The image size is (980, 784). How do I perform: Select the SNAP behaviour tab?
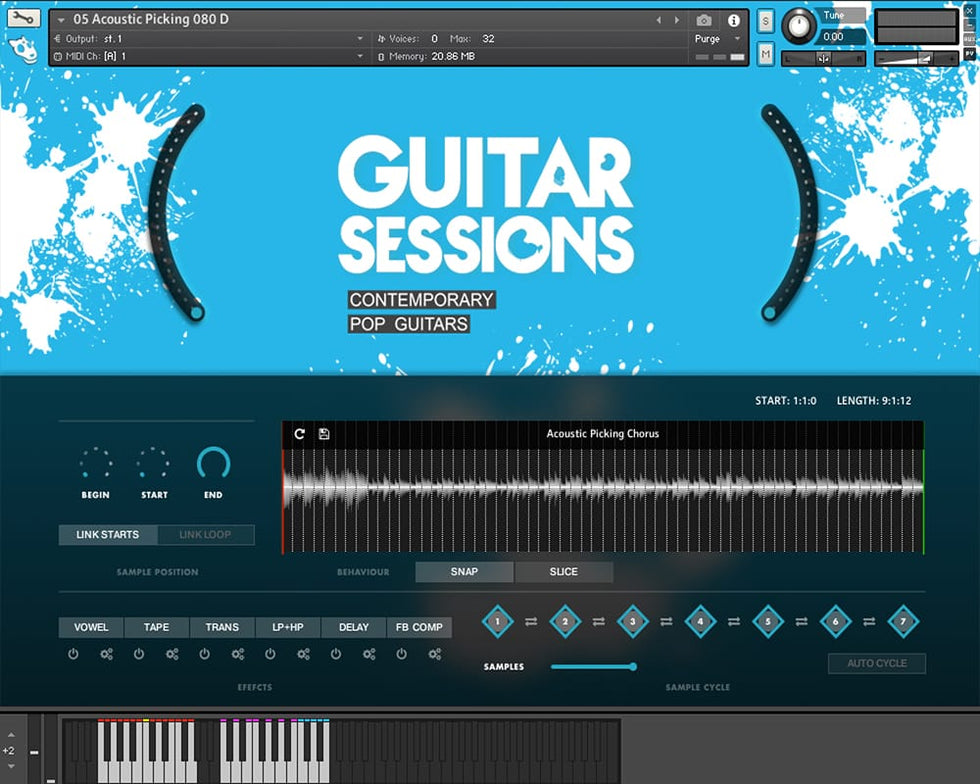pos(464,572)
